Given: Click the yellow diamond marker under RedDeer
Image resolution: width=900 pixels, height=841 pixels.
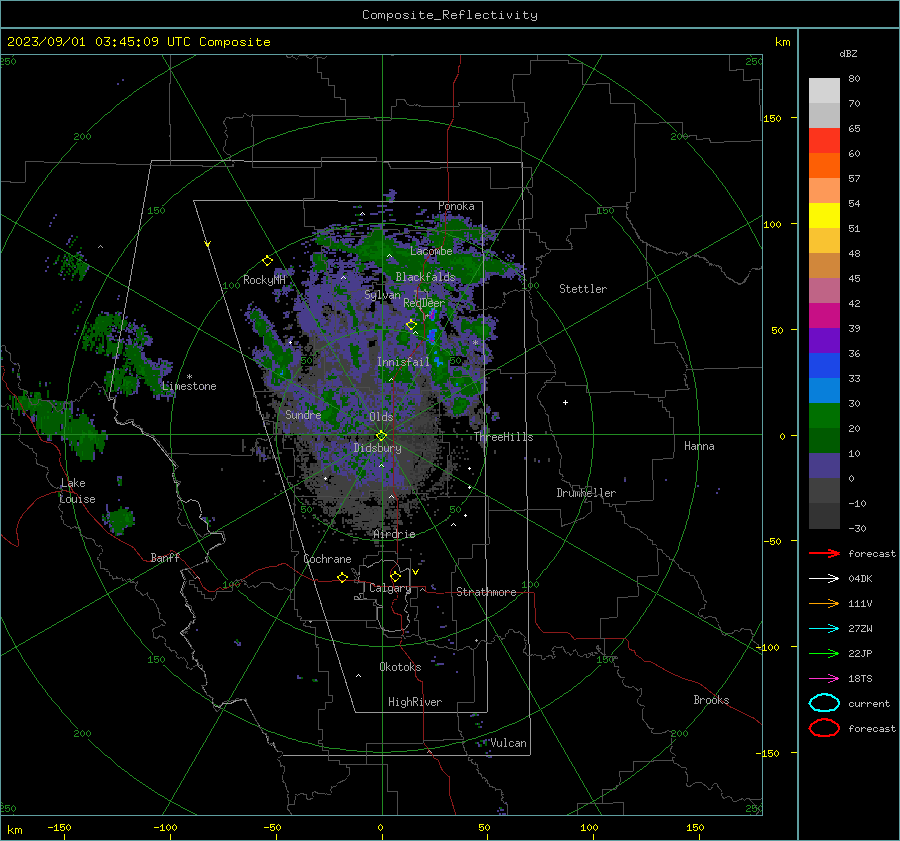Looking at the screenshot, I should click(x=411, y=325).
